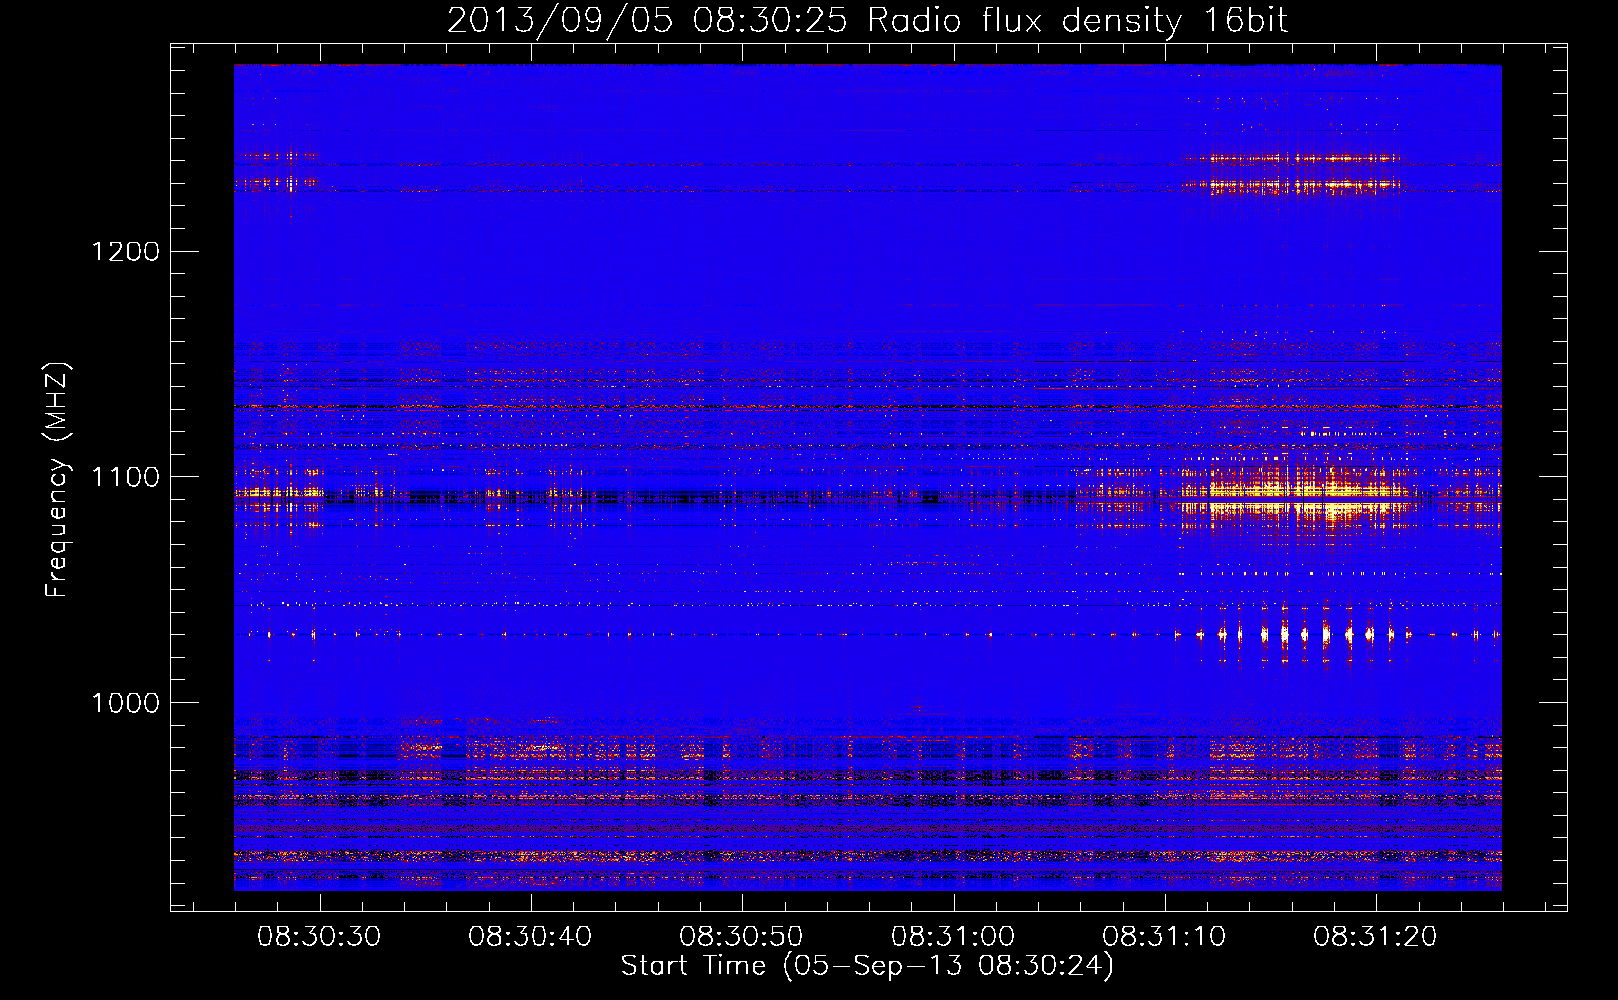1618x1000 pixels.
Task: Click the "Start Time (05-Sep-13 08:30:24)" label
Action: pos(867,966)
